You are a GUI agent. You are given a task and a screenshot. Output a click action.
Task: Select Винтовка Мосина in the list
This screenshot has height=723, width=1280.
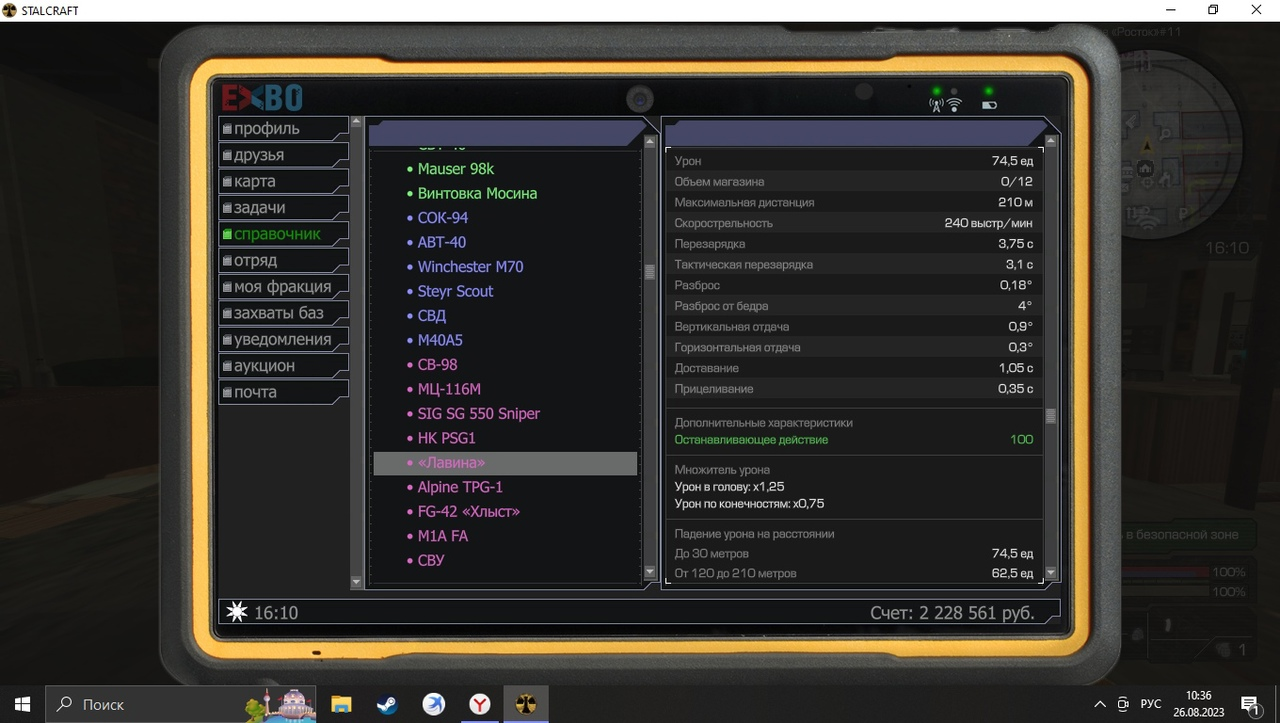click(x=505, y=193)
